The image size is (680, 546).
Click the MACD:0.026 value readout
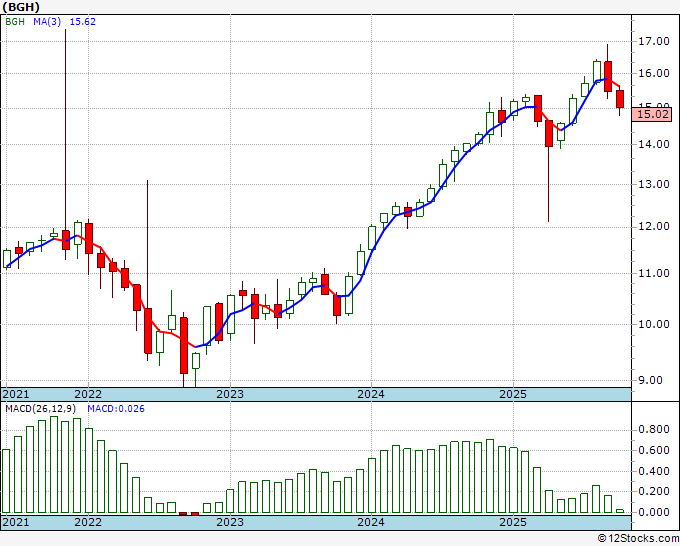point(116,409)
